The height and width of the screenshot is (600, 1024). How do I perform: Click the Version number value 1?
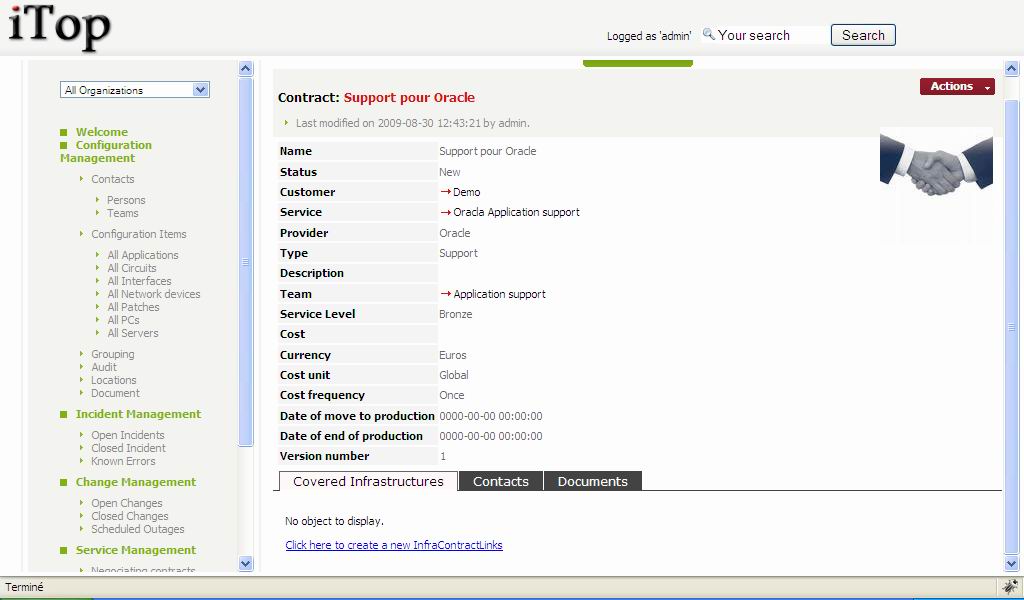(x=443, y=456)
